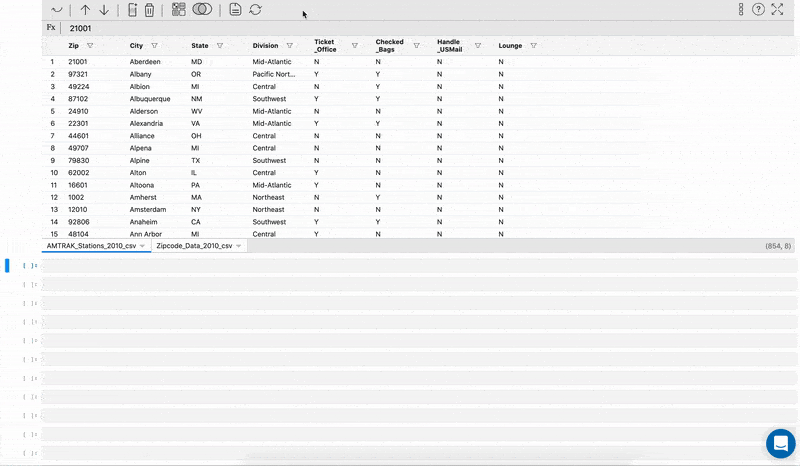Click the circular refresh icon
This screenshot has width=800, height=466.
pos(256,10)
